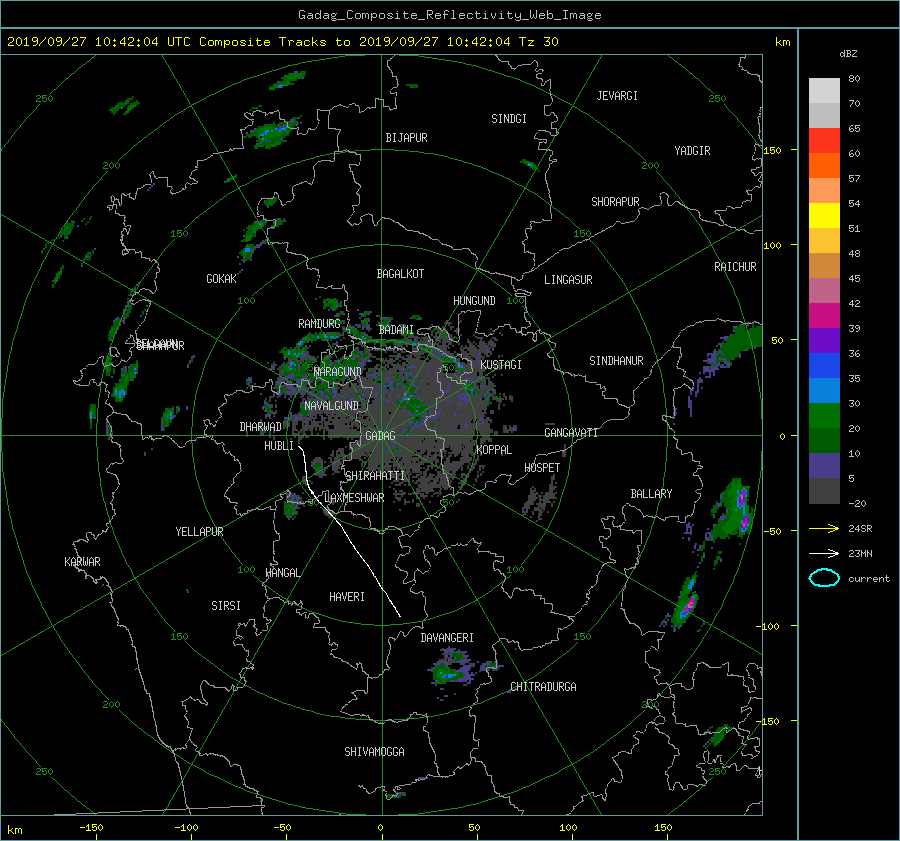Click the 150 tick on right km axis
The image size is (900, 841).
click(x=773, y=150)
